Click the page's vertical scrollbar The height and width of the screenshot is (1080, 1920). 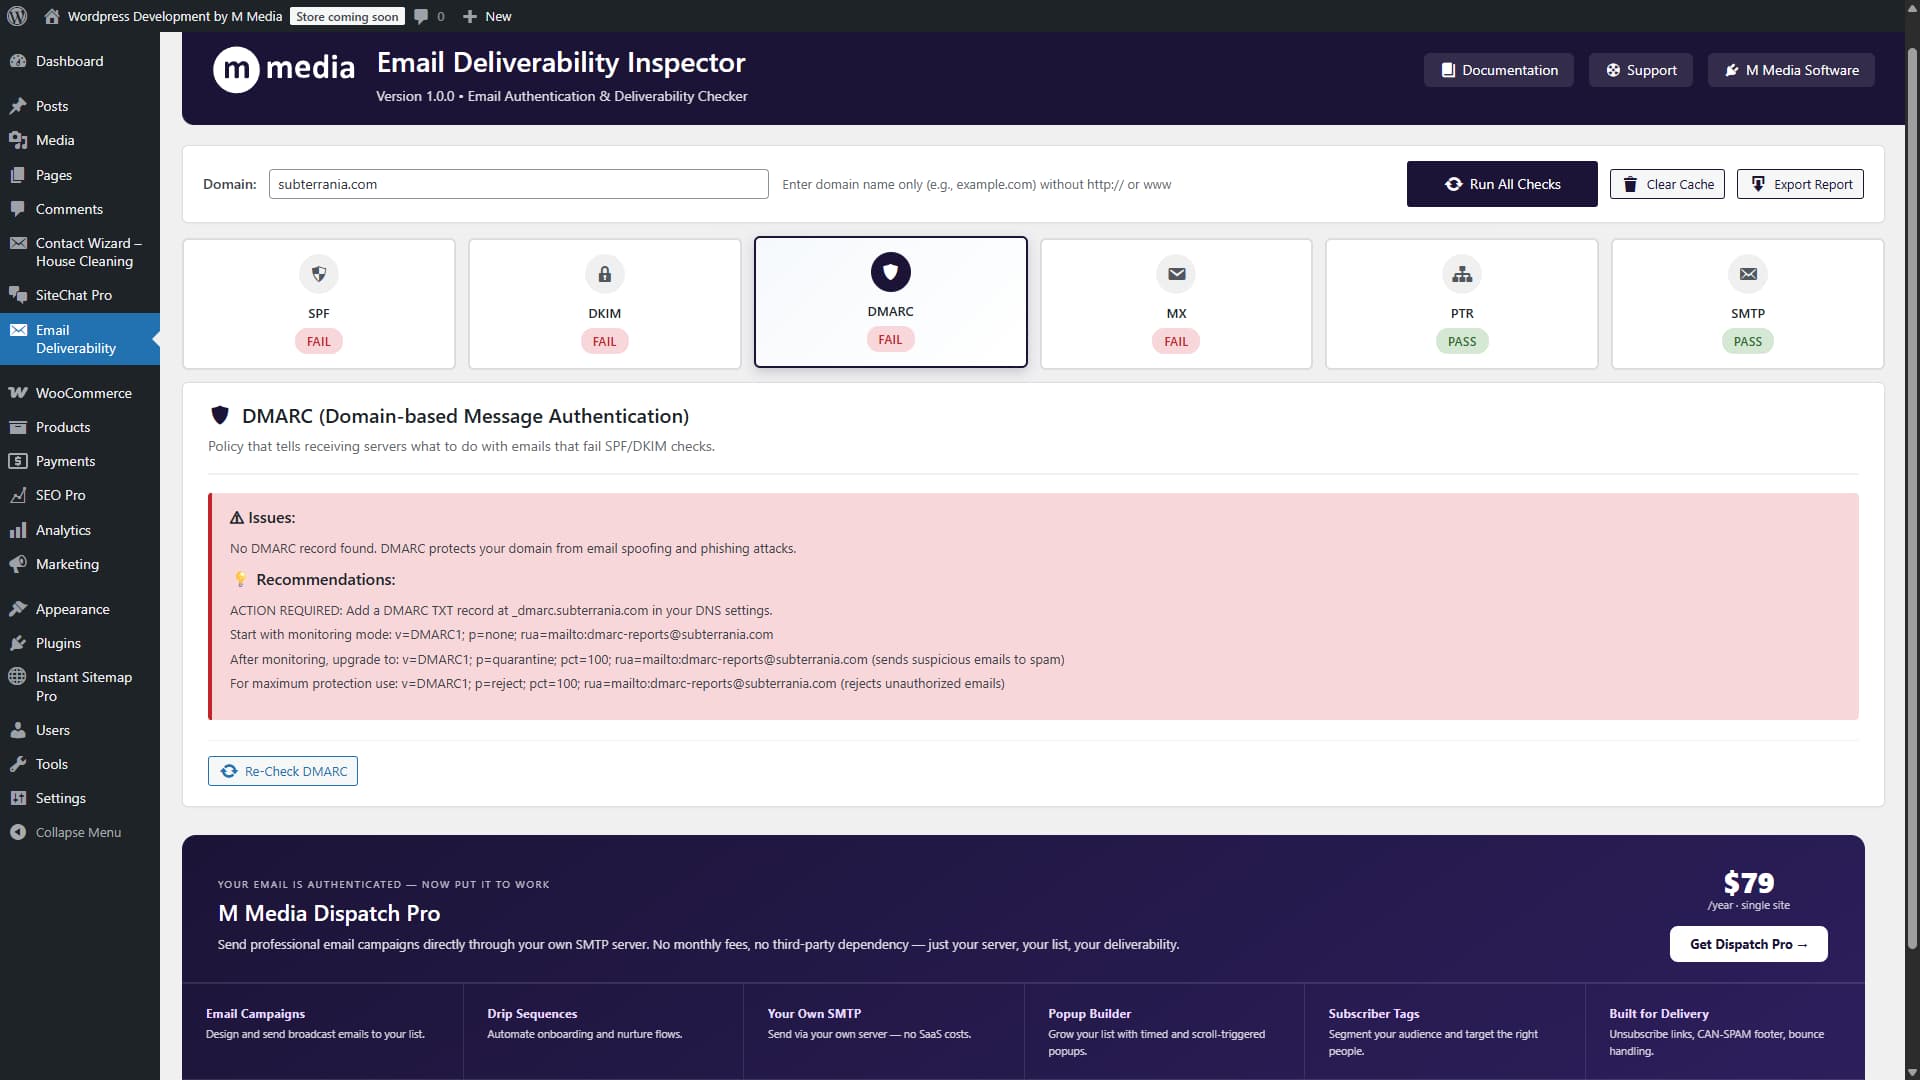(x=1912, y=500)
